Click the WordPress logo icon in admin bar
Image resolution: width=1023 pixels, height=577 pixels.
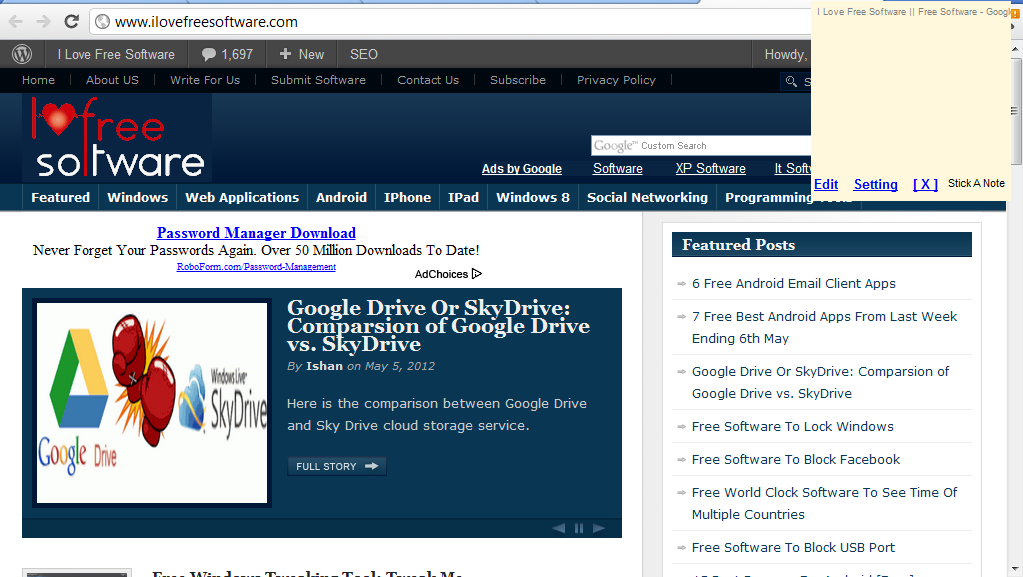pos(21,54)
